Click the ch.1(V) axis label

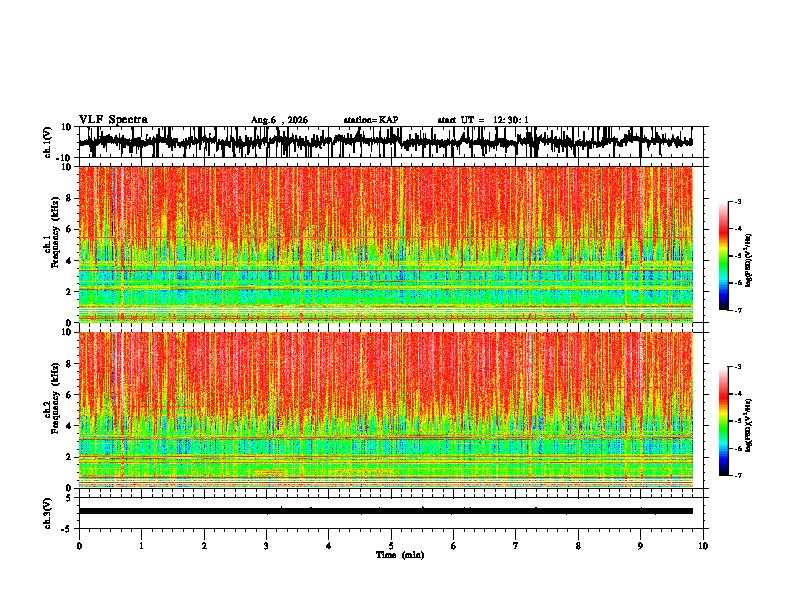pos(47,142)
